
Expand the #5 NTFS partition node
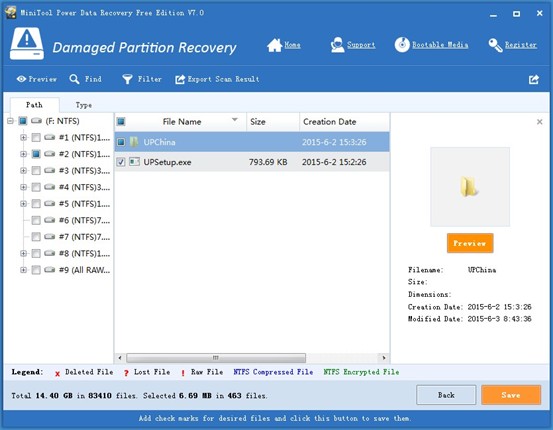coord(23,204)
